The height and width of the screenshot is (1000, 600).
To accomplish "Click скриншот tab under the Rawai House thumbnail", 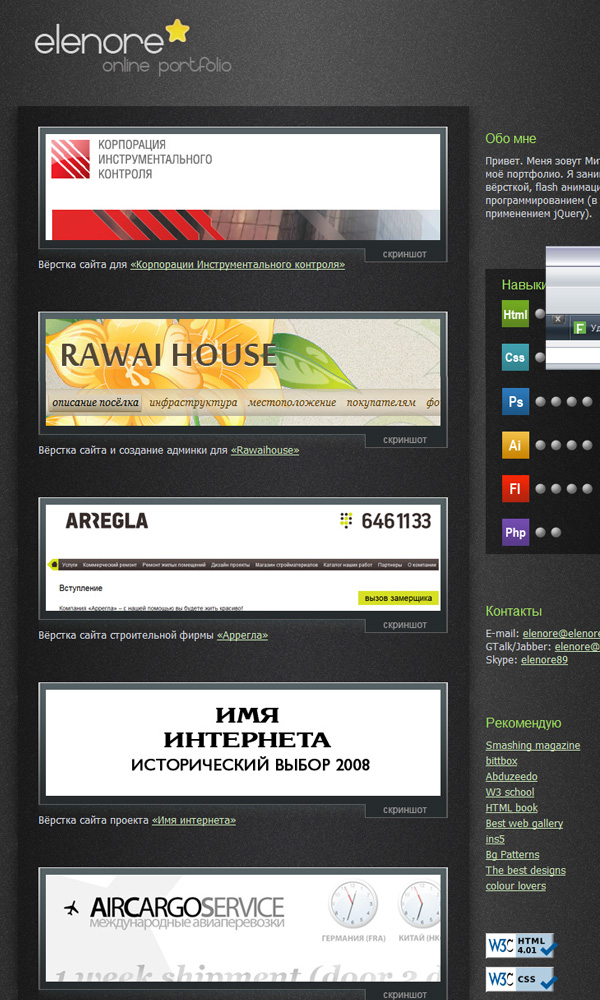I will [405, 440].
